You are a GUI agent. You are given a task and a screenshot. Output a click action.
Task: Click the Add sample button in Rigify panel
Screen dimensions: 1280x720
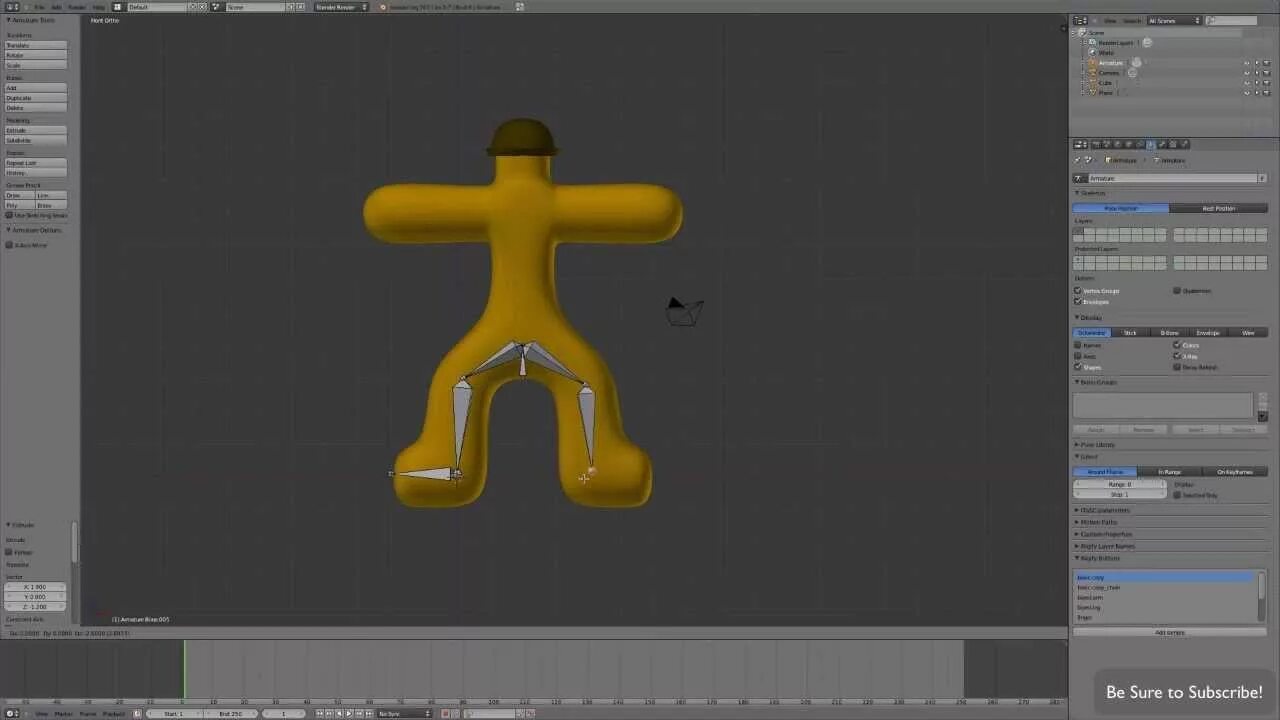tap(1170, 633)
